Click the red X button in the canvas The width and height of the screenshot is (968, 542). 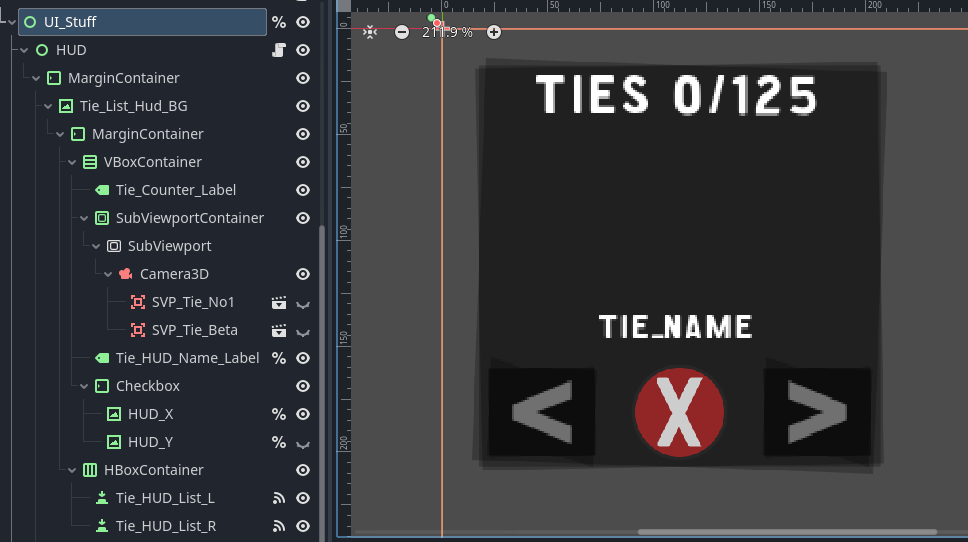[x=679, y=412]
